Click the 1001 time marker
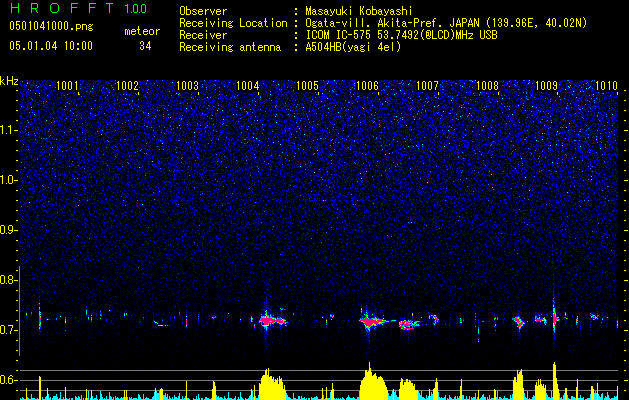Screen dimensions: 629x400 tap(67, 85)
